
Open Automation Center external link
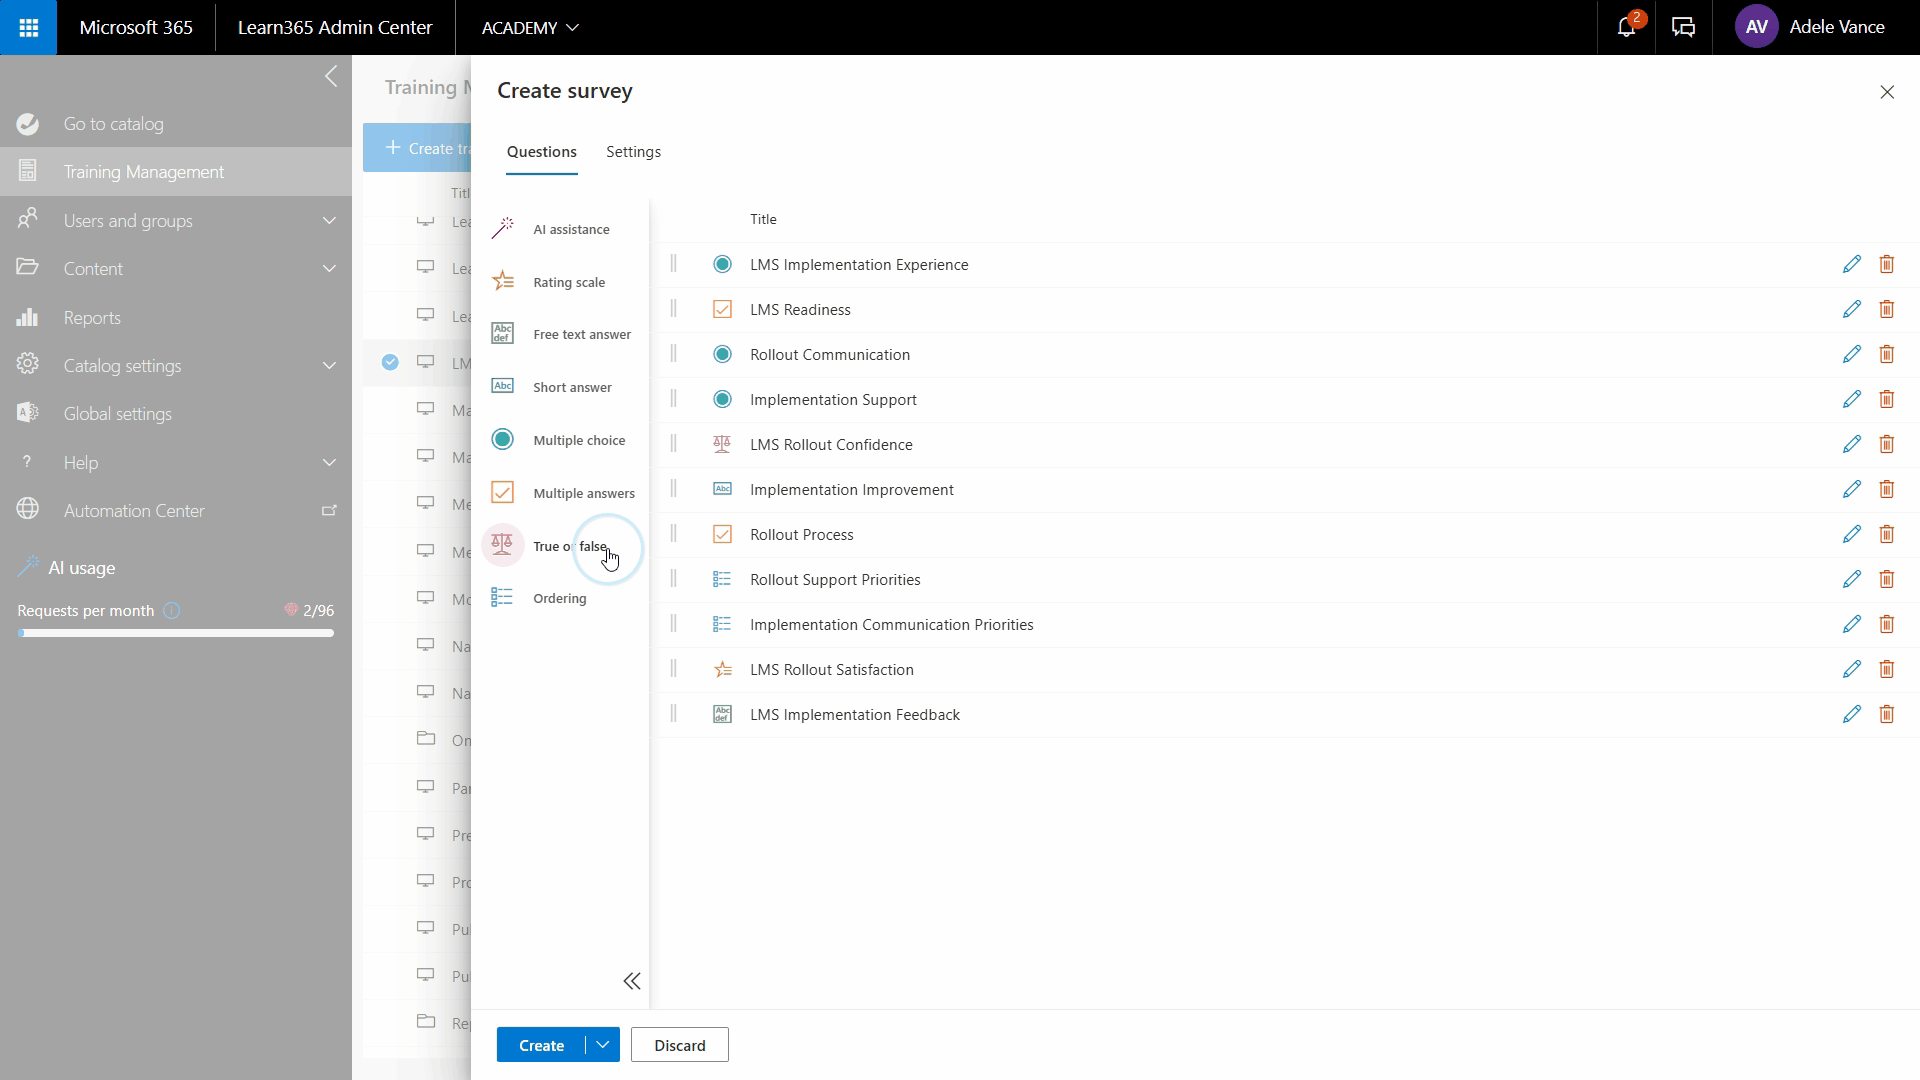328,510
